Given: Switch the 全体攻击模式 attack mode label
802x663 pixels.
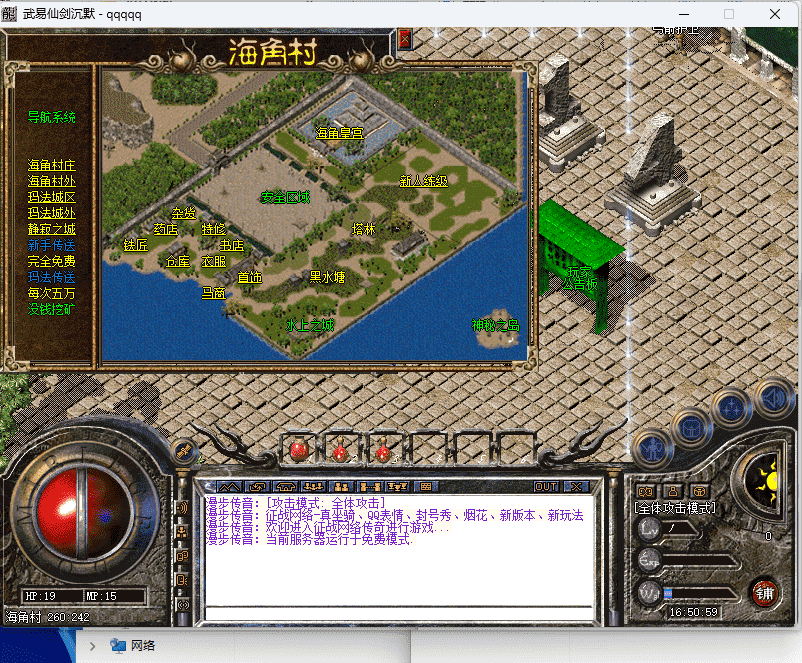Looking at the screenshot, I should coord(675,508).
